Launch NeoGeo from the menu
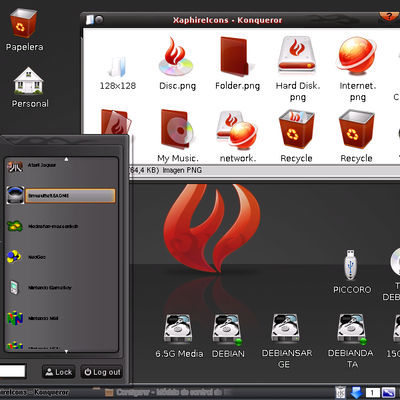The image size is (400, 400). [x=61, y=257]
